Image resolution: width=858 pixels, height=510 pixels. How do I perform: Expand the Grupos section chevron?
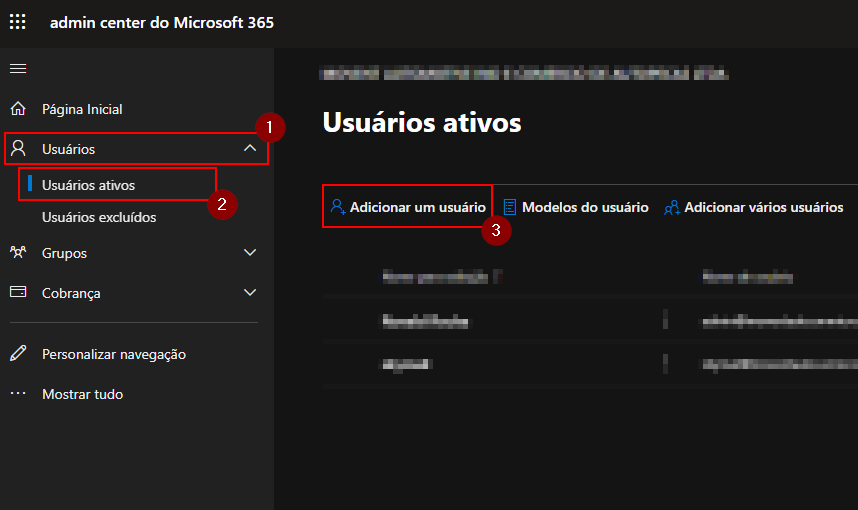tap(250, 252)
